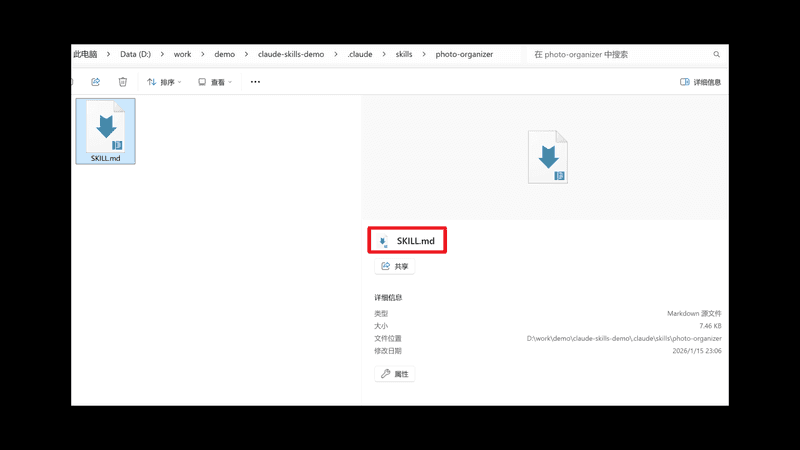The image size is (800, 450).
Task: Click the small file icon beside SKILL.md title
Action: (383, 241)
